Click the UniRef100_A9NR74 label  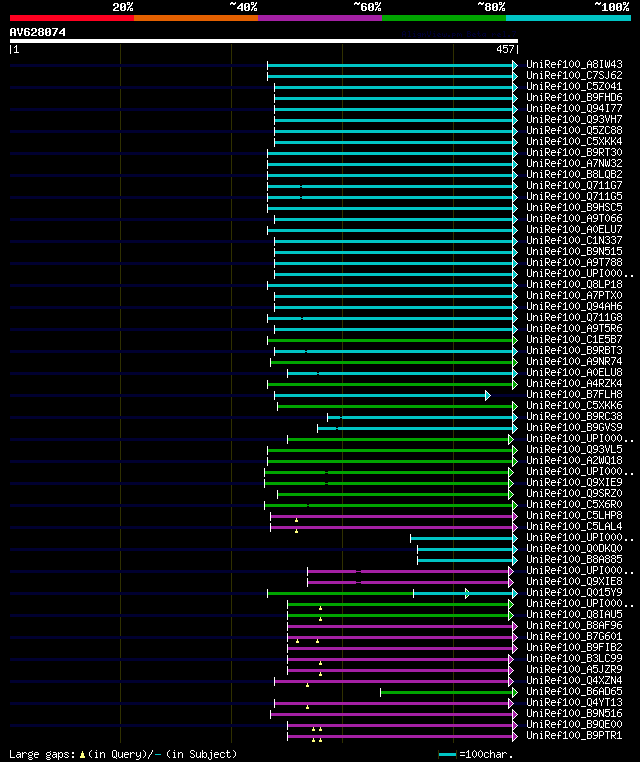pos(574,362)
